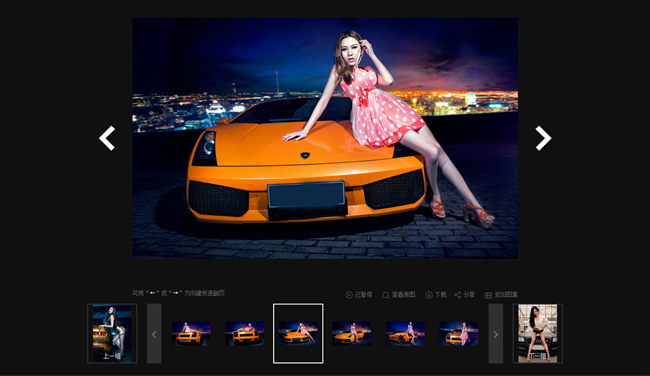The image size is (650, 376).
Task: Select the fourth thumbnail in the strip
Action: pyautogui.click(x=352, y=333)
